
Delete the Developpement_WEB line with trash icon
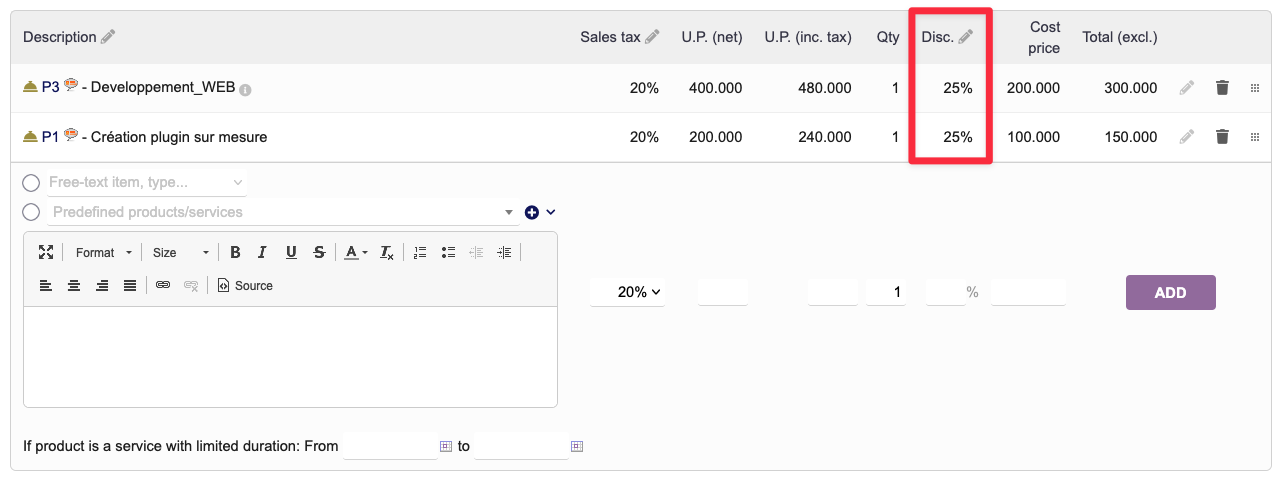tap(1221, 88)
